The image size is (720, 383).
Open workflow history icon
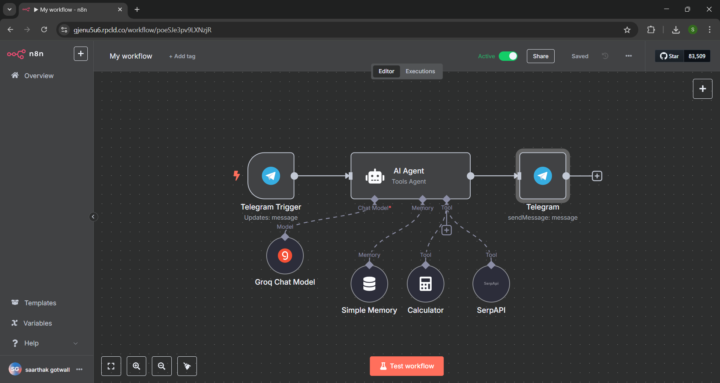[605, 56]
